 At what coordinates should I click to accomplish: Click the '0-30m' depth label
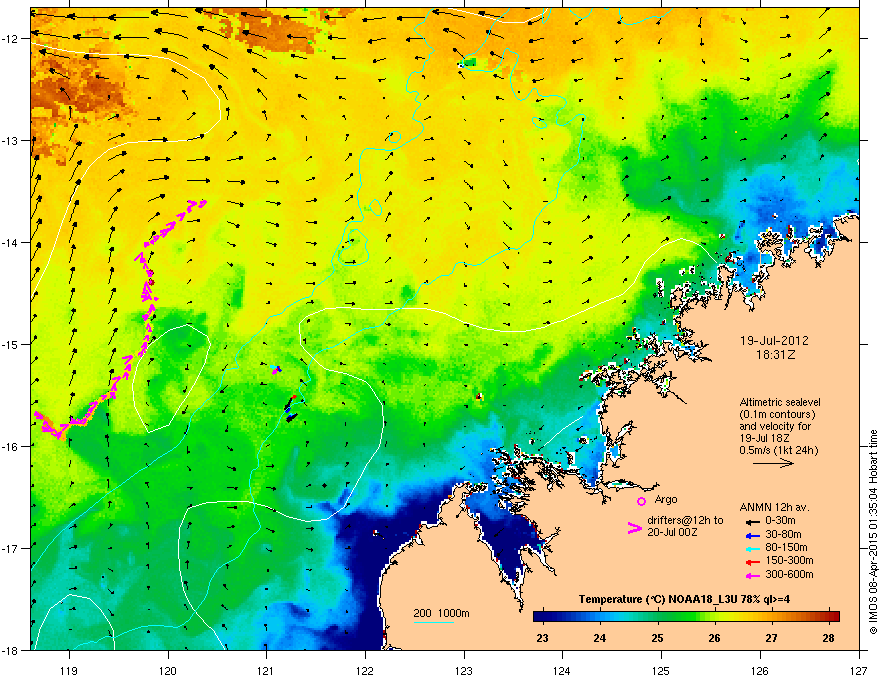click(x=780, y=521)
